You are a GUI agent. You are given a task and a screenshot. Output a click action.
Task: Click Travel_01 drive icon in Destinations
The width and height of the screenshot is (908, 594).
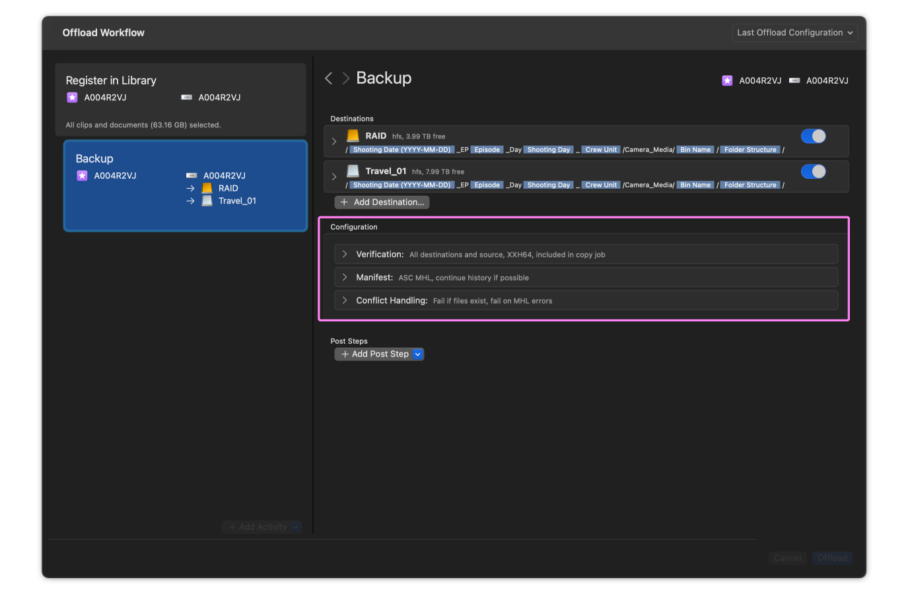353,171
